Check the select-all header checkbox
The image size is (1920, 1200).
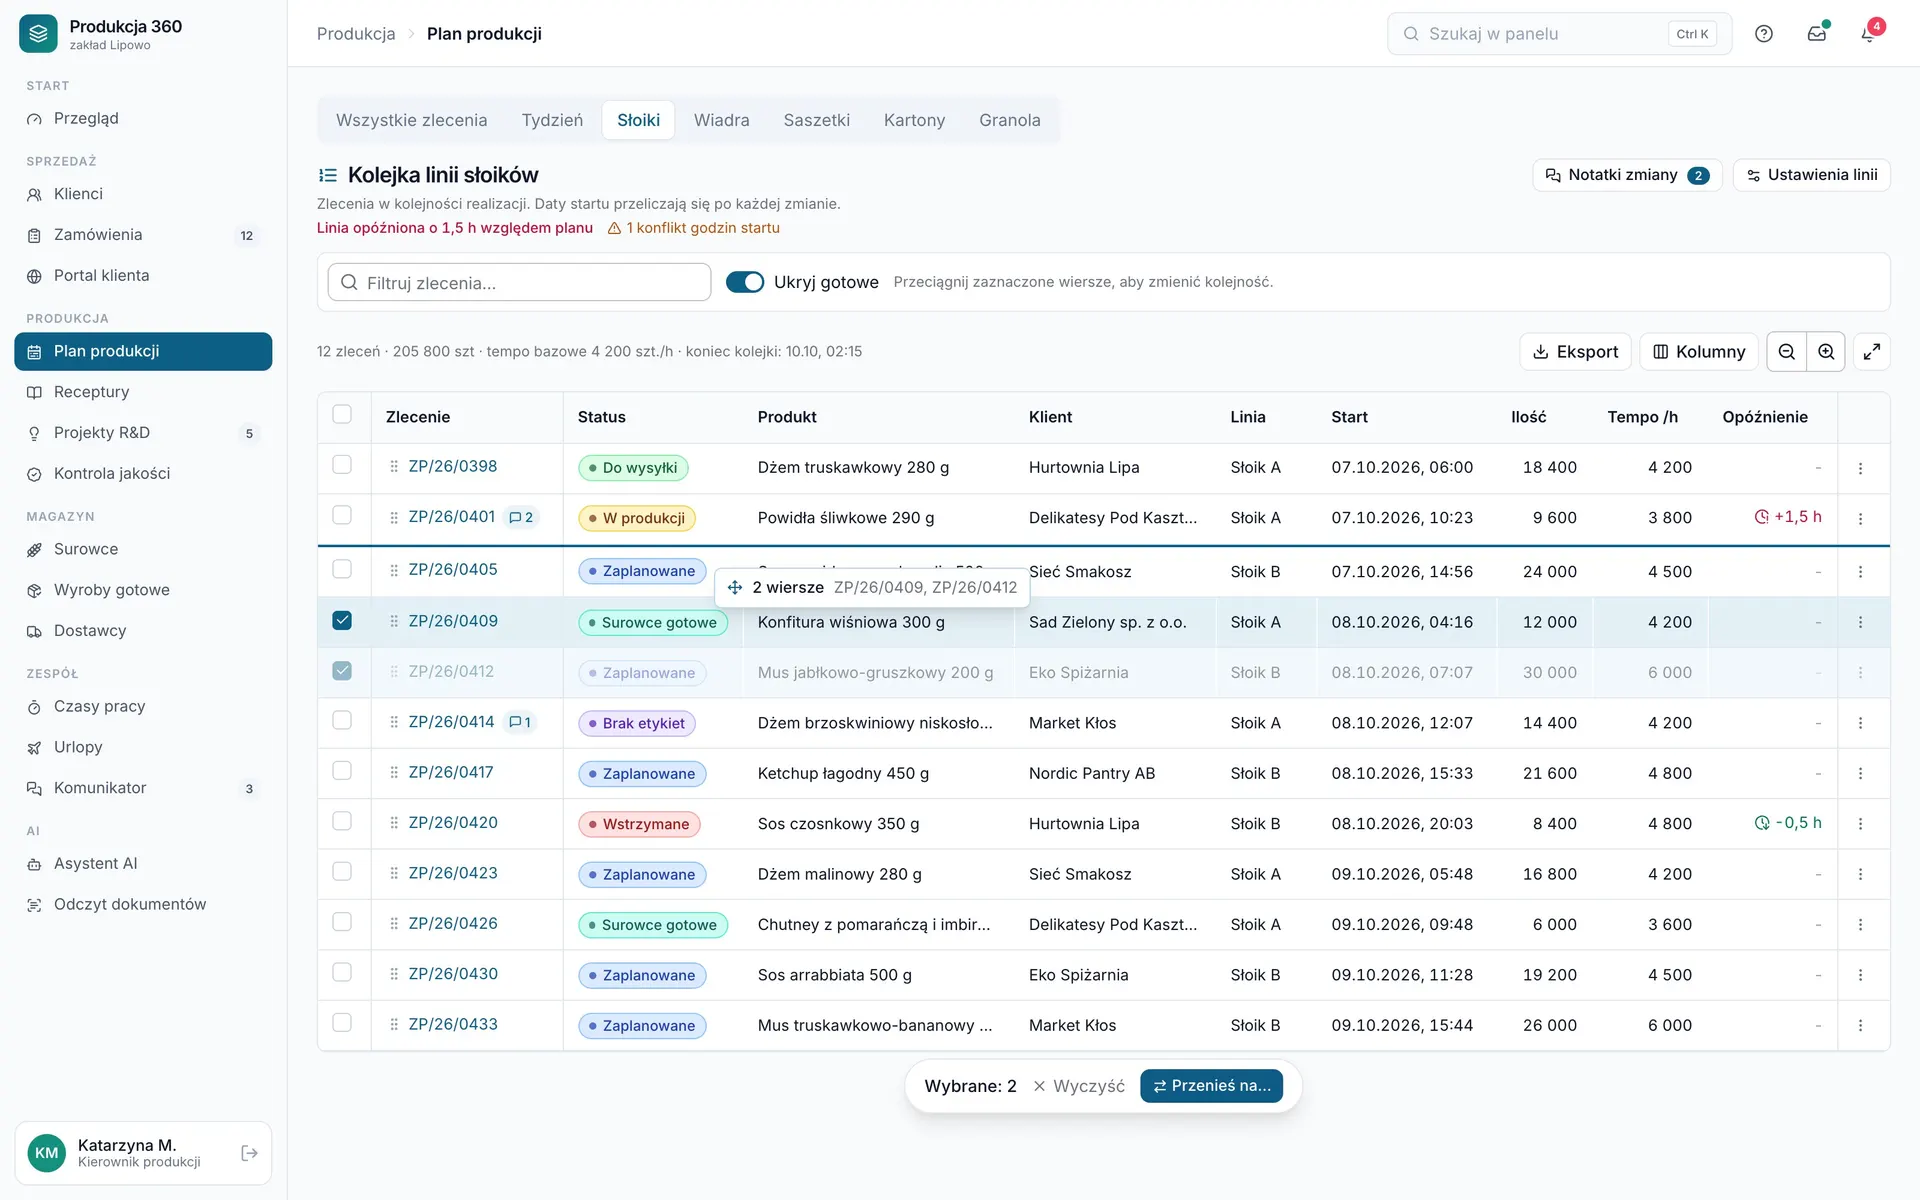point(342,415)
